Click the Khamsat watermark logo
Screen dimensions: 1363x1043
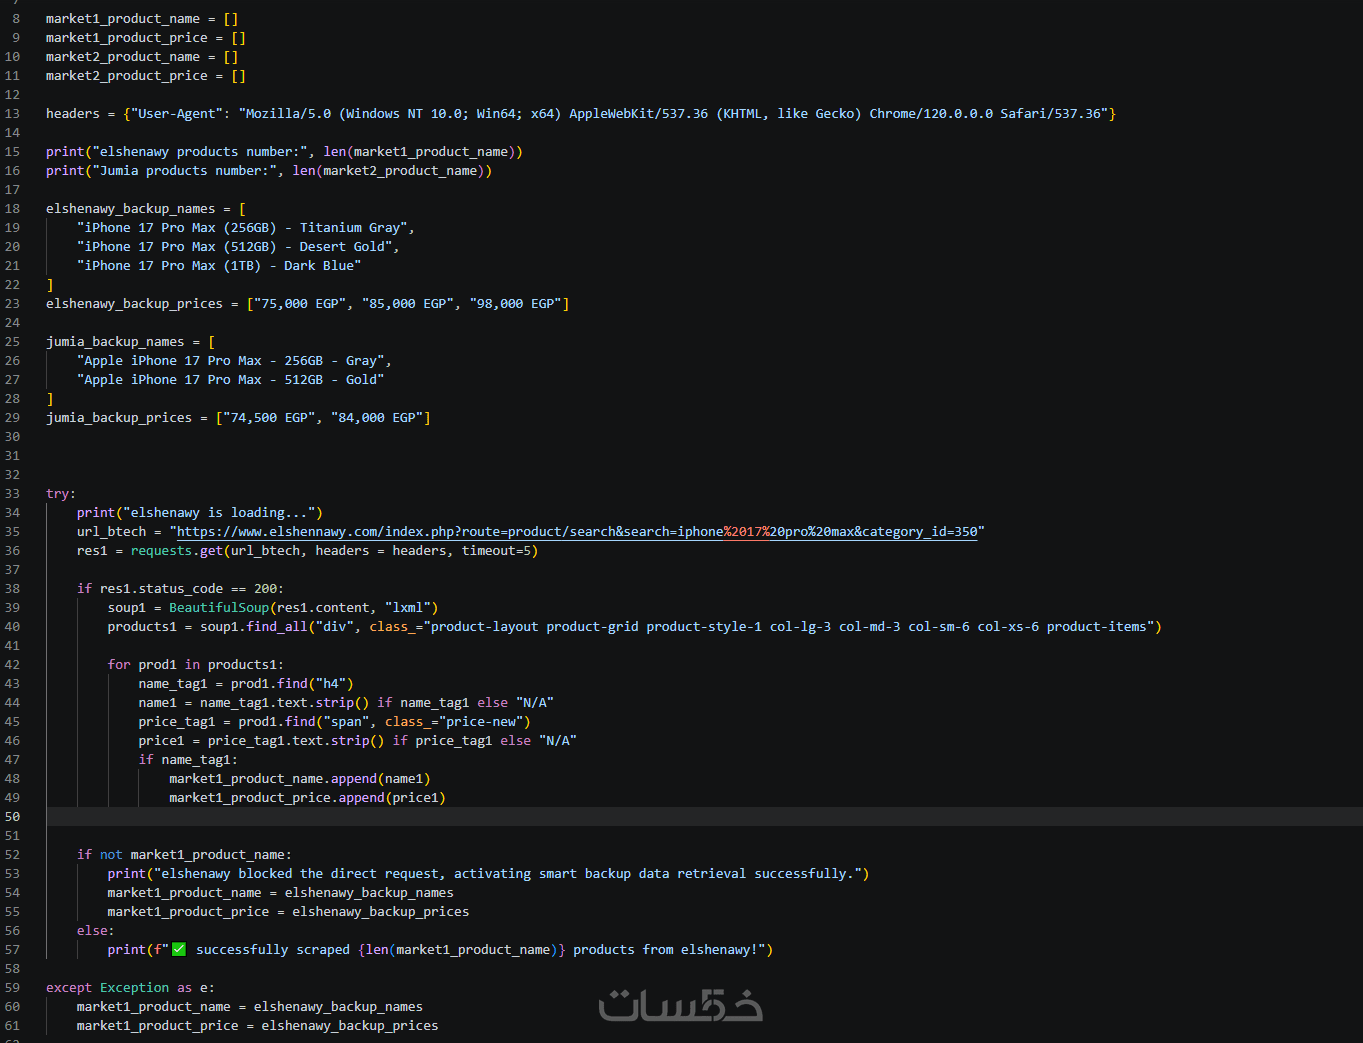[681, 1005]
